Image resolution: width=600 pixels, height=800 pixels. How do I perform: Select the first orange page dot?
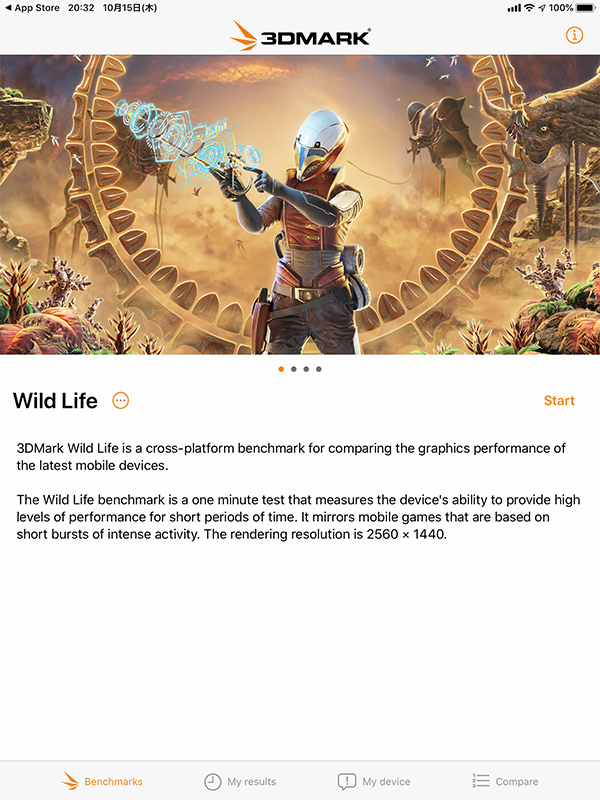pyautogui.click(x=281, y=369)
